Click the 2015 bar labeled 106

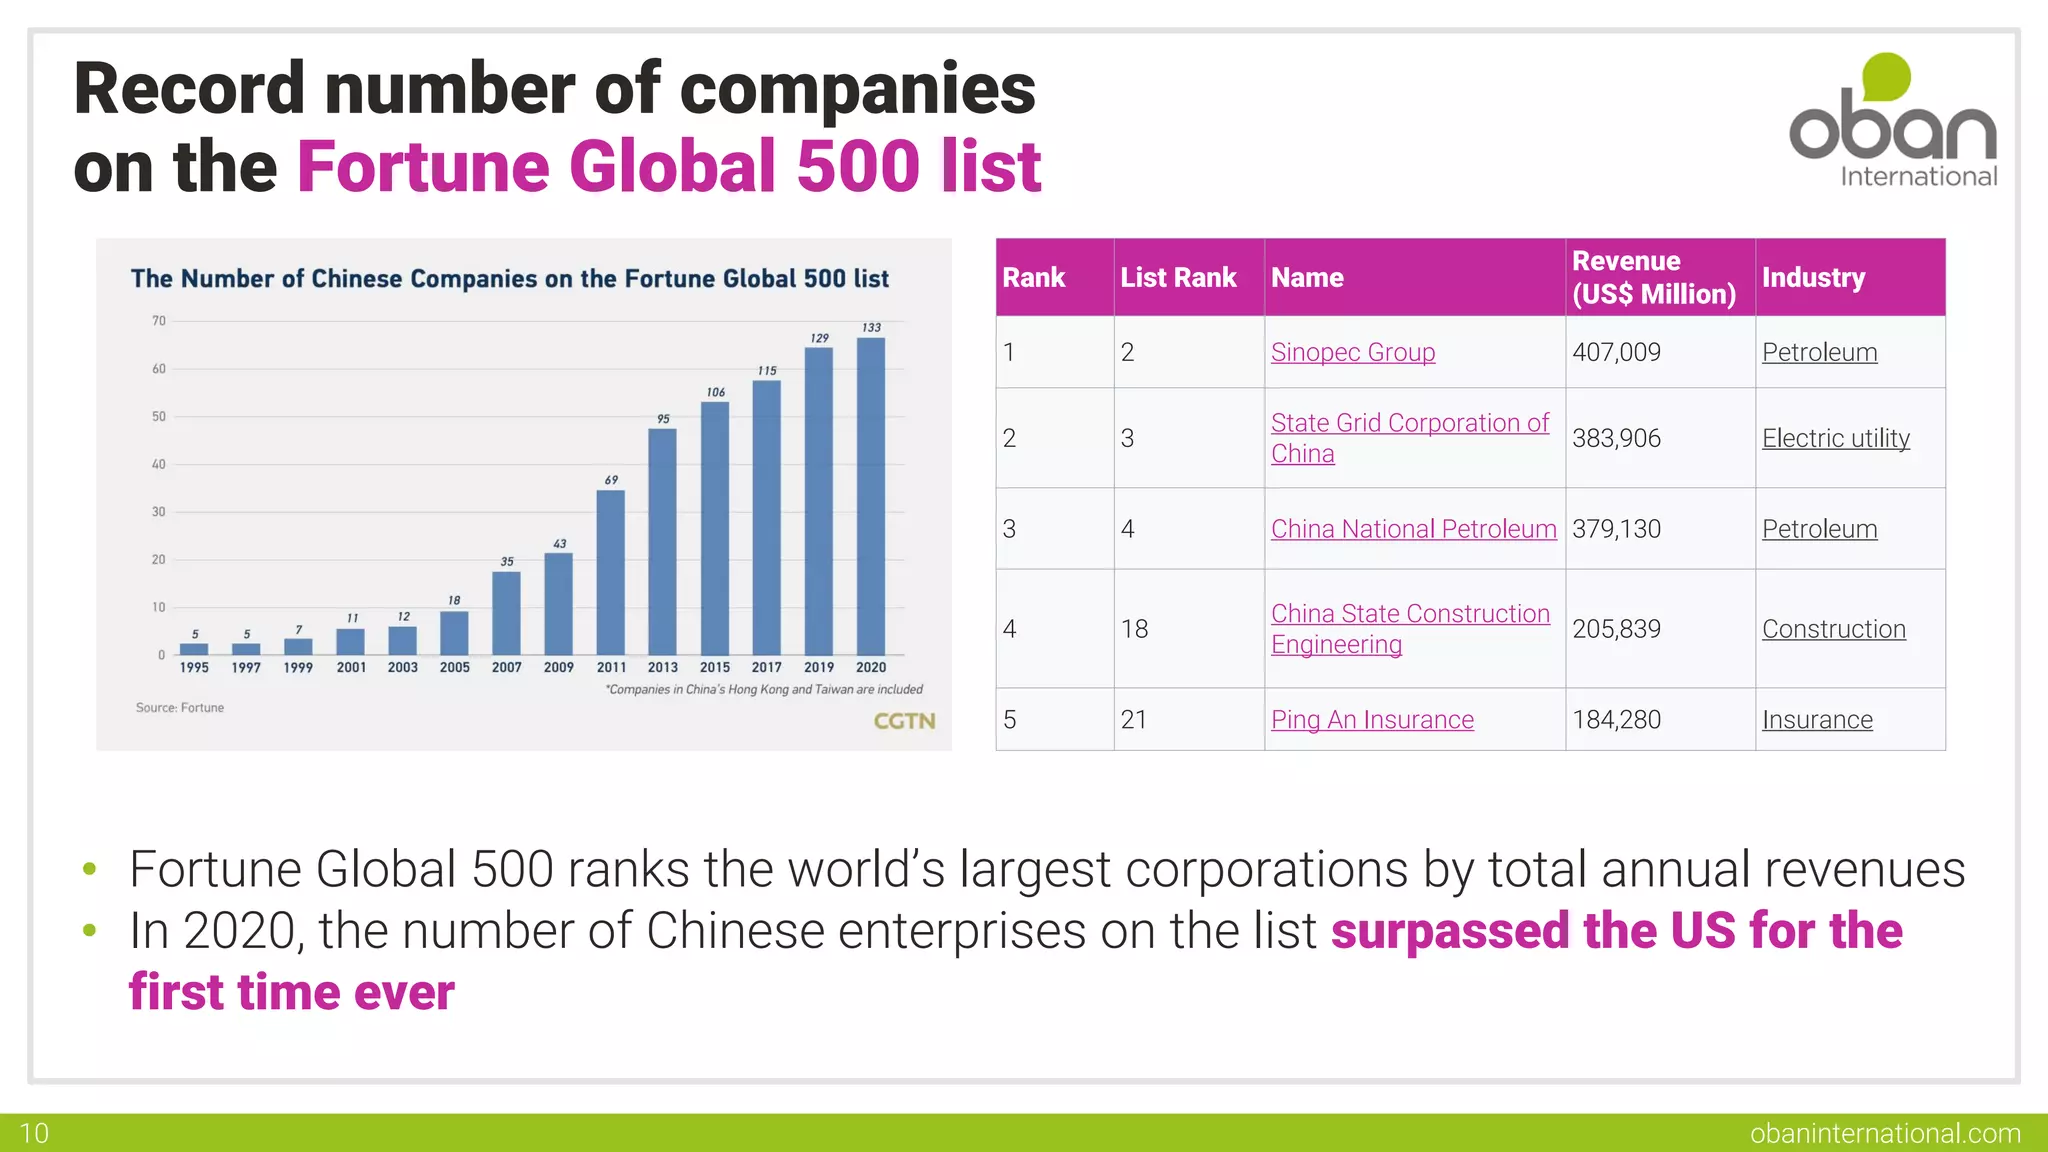tap(715, 529)
